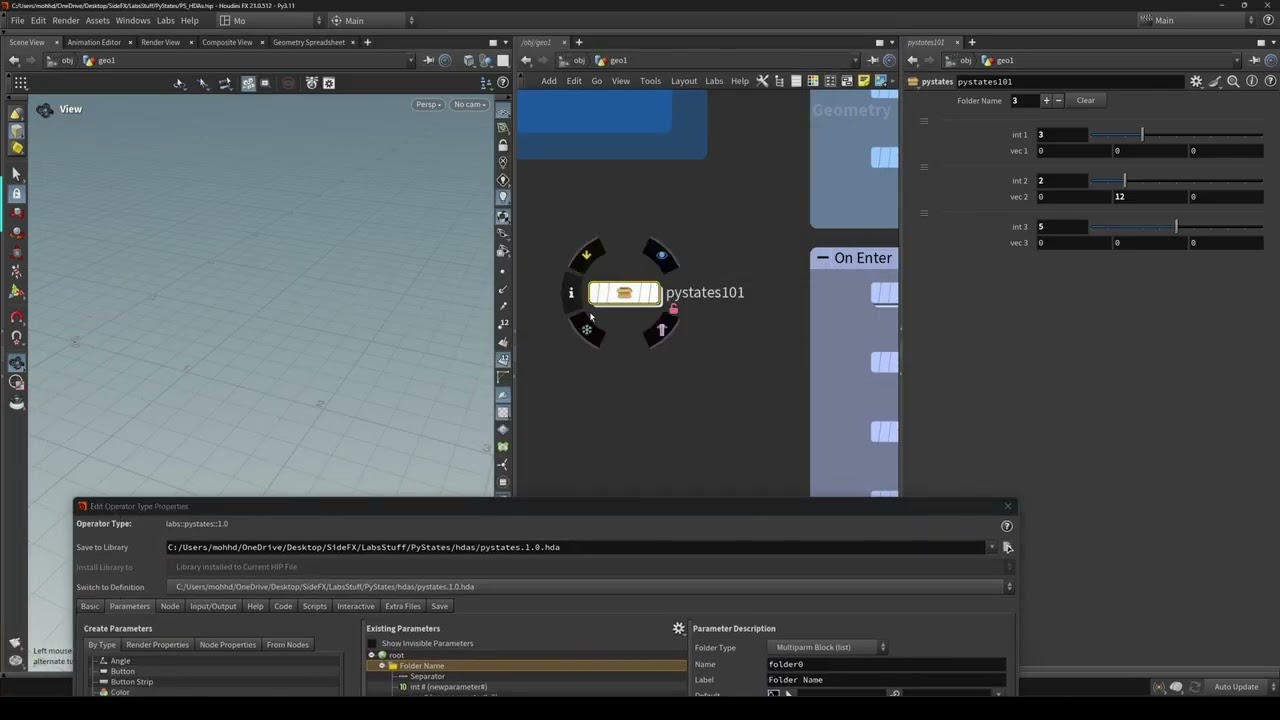The height and width of the screenshot is (720, 1280).
Task: Switch to the Geometry Spreadsheet tab
Action: [x=308, y=42]
